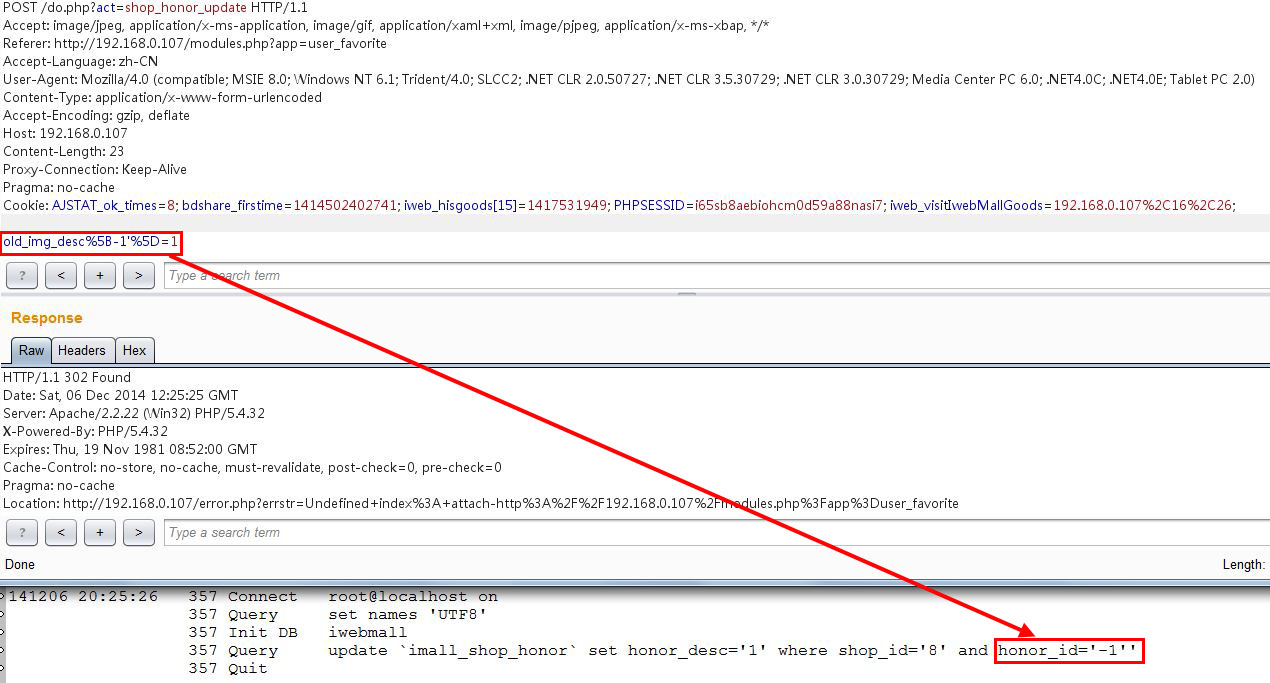Click the Cookie header line
Image resolution: width=1270 pixels, height=683 pixels.
click(x=620, y=205)
